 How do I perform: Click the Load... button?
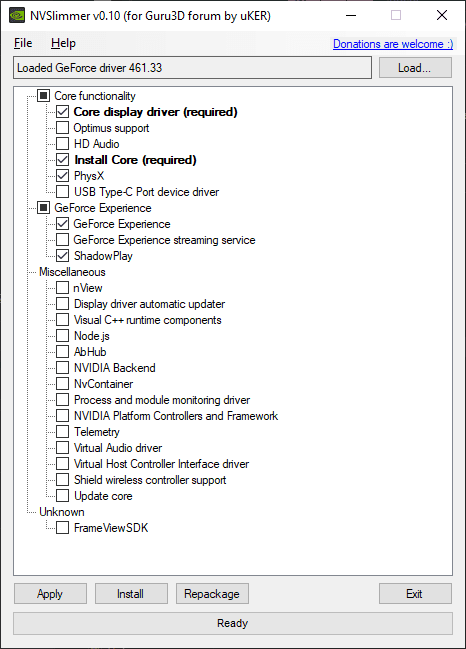click(x=415, y=68)
